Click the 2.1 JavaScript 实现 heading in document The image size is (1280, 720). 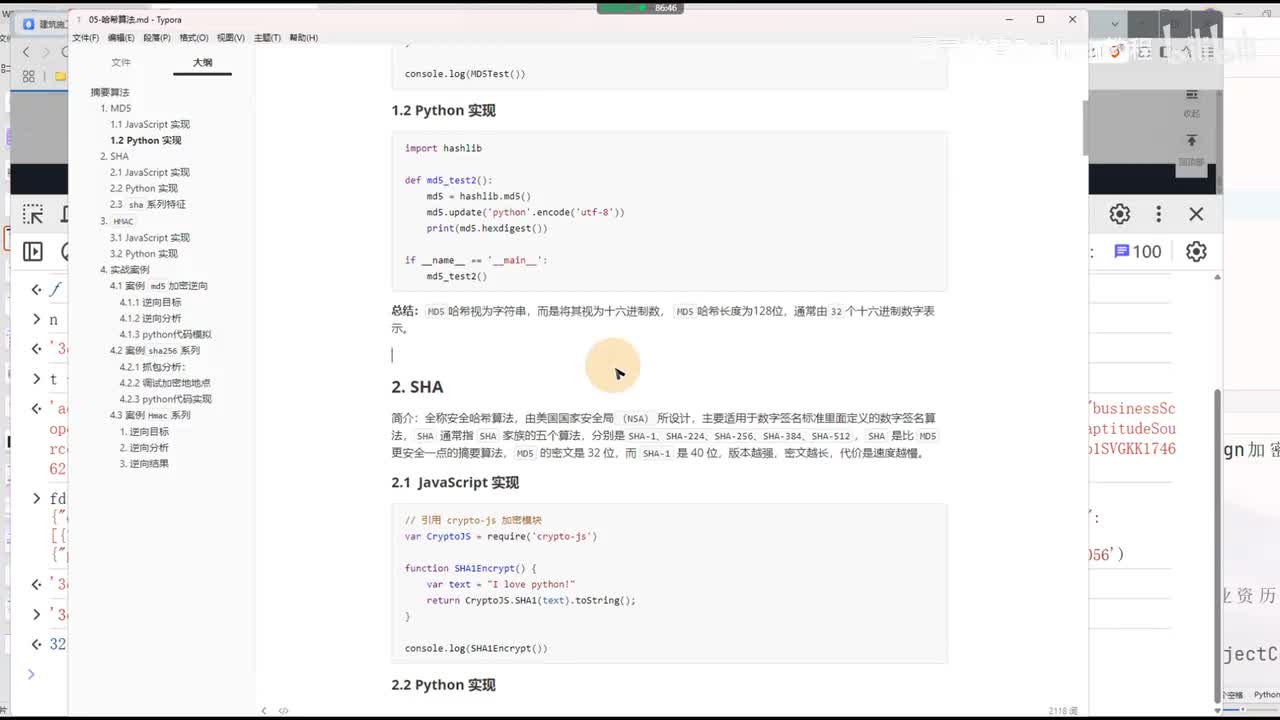pyautogui.click(x=455, y=482)
